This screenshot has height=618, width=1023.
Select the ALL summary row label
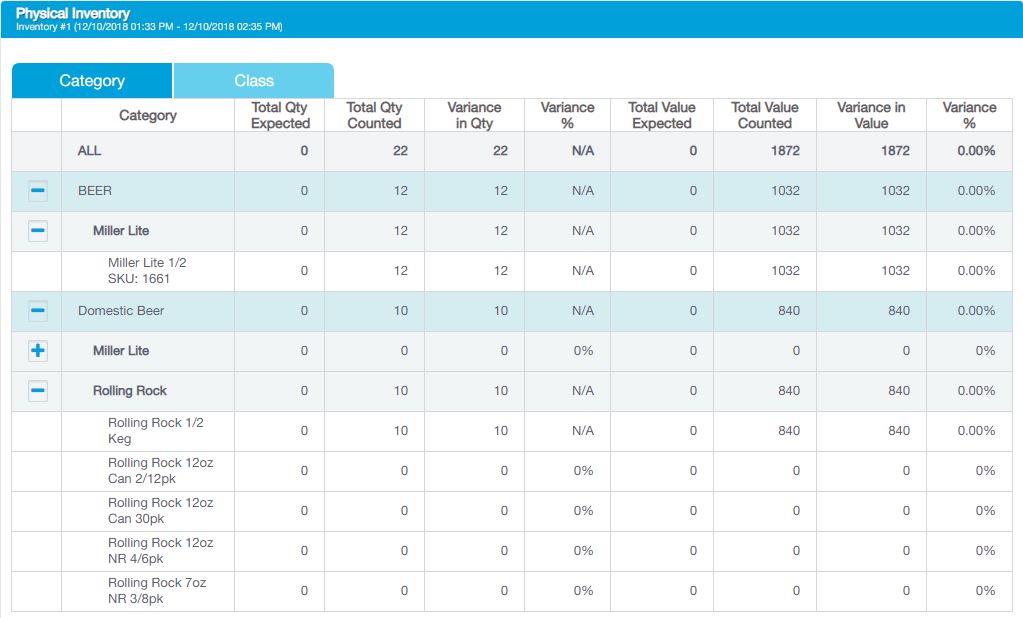click(x=89, y=151)
